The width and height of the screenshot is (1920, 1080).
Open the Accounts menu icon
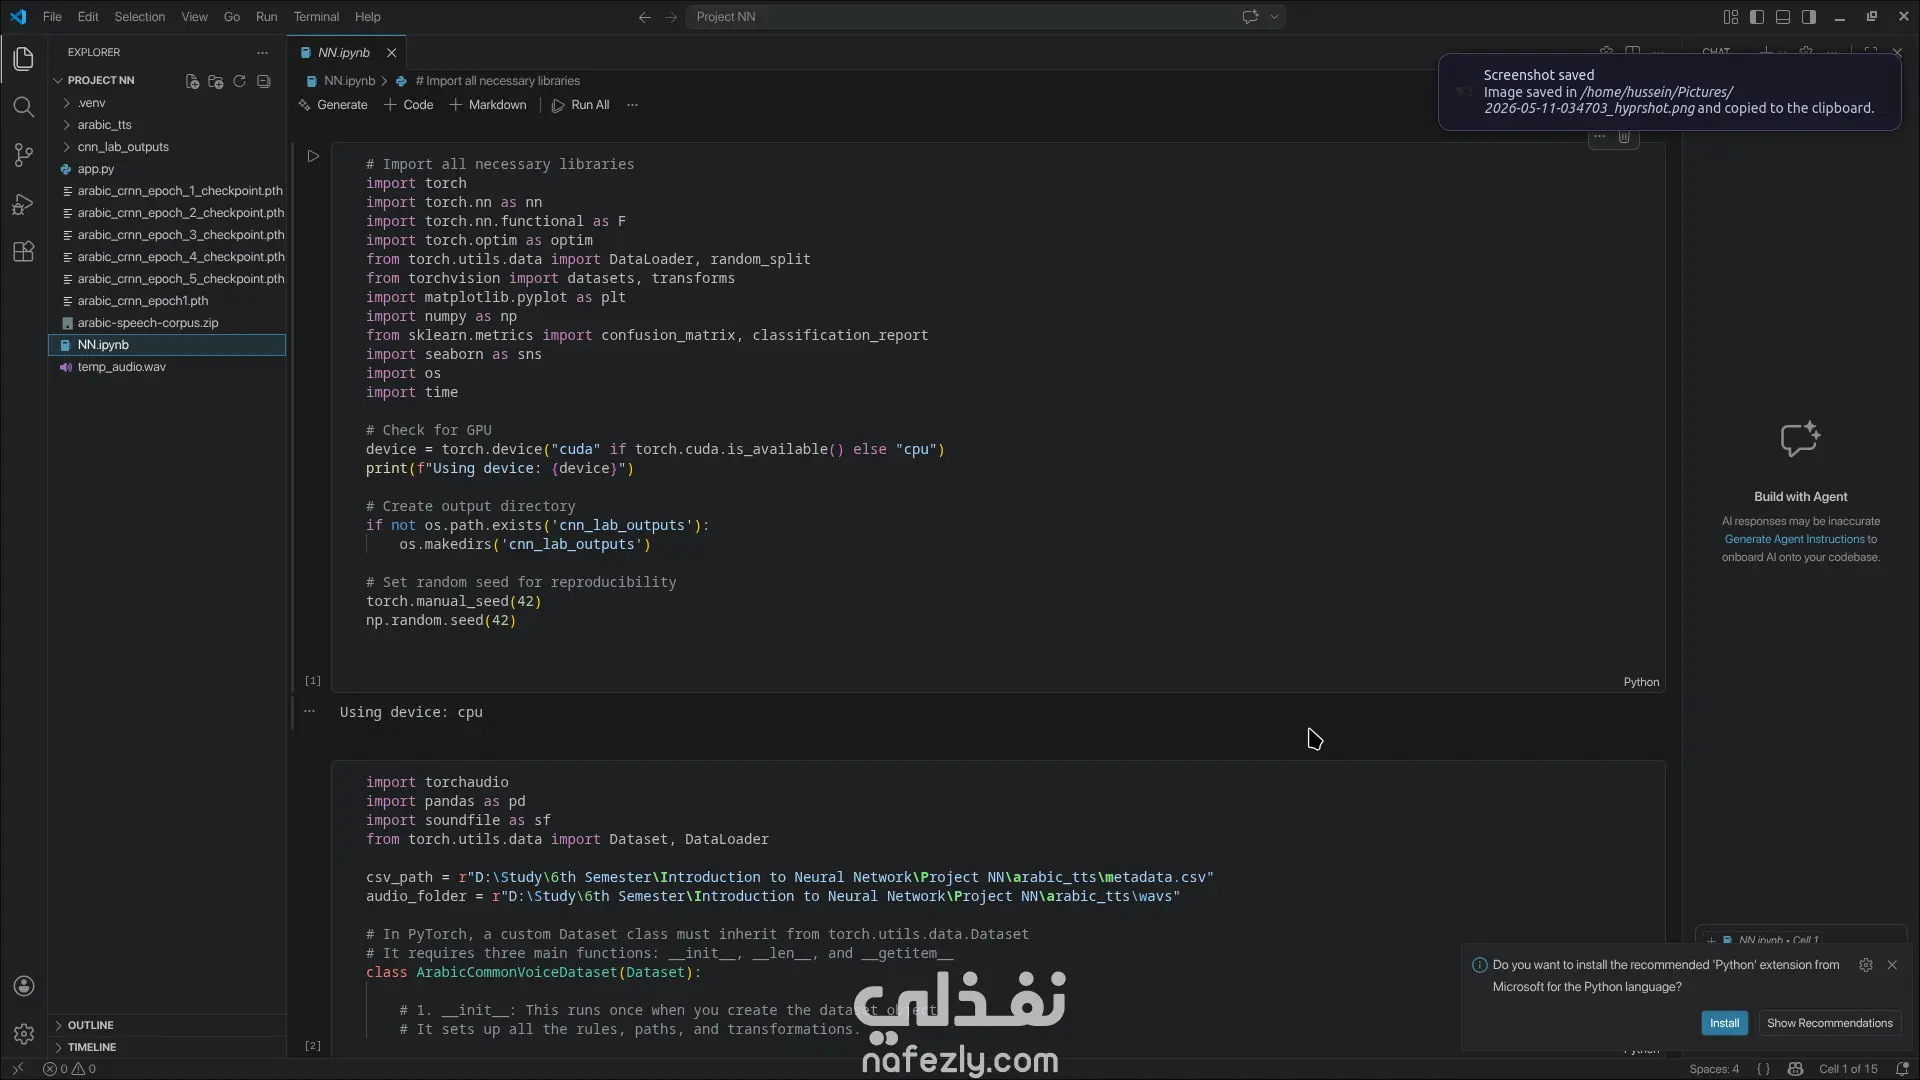coord(24,986)
